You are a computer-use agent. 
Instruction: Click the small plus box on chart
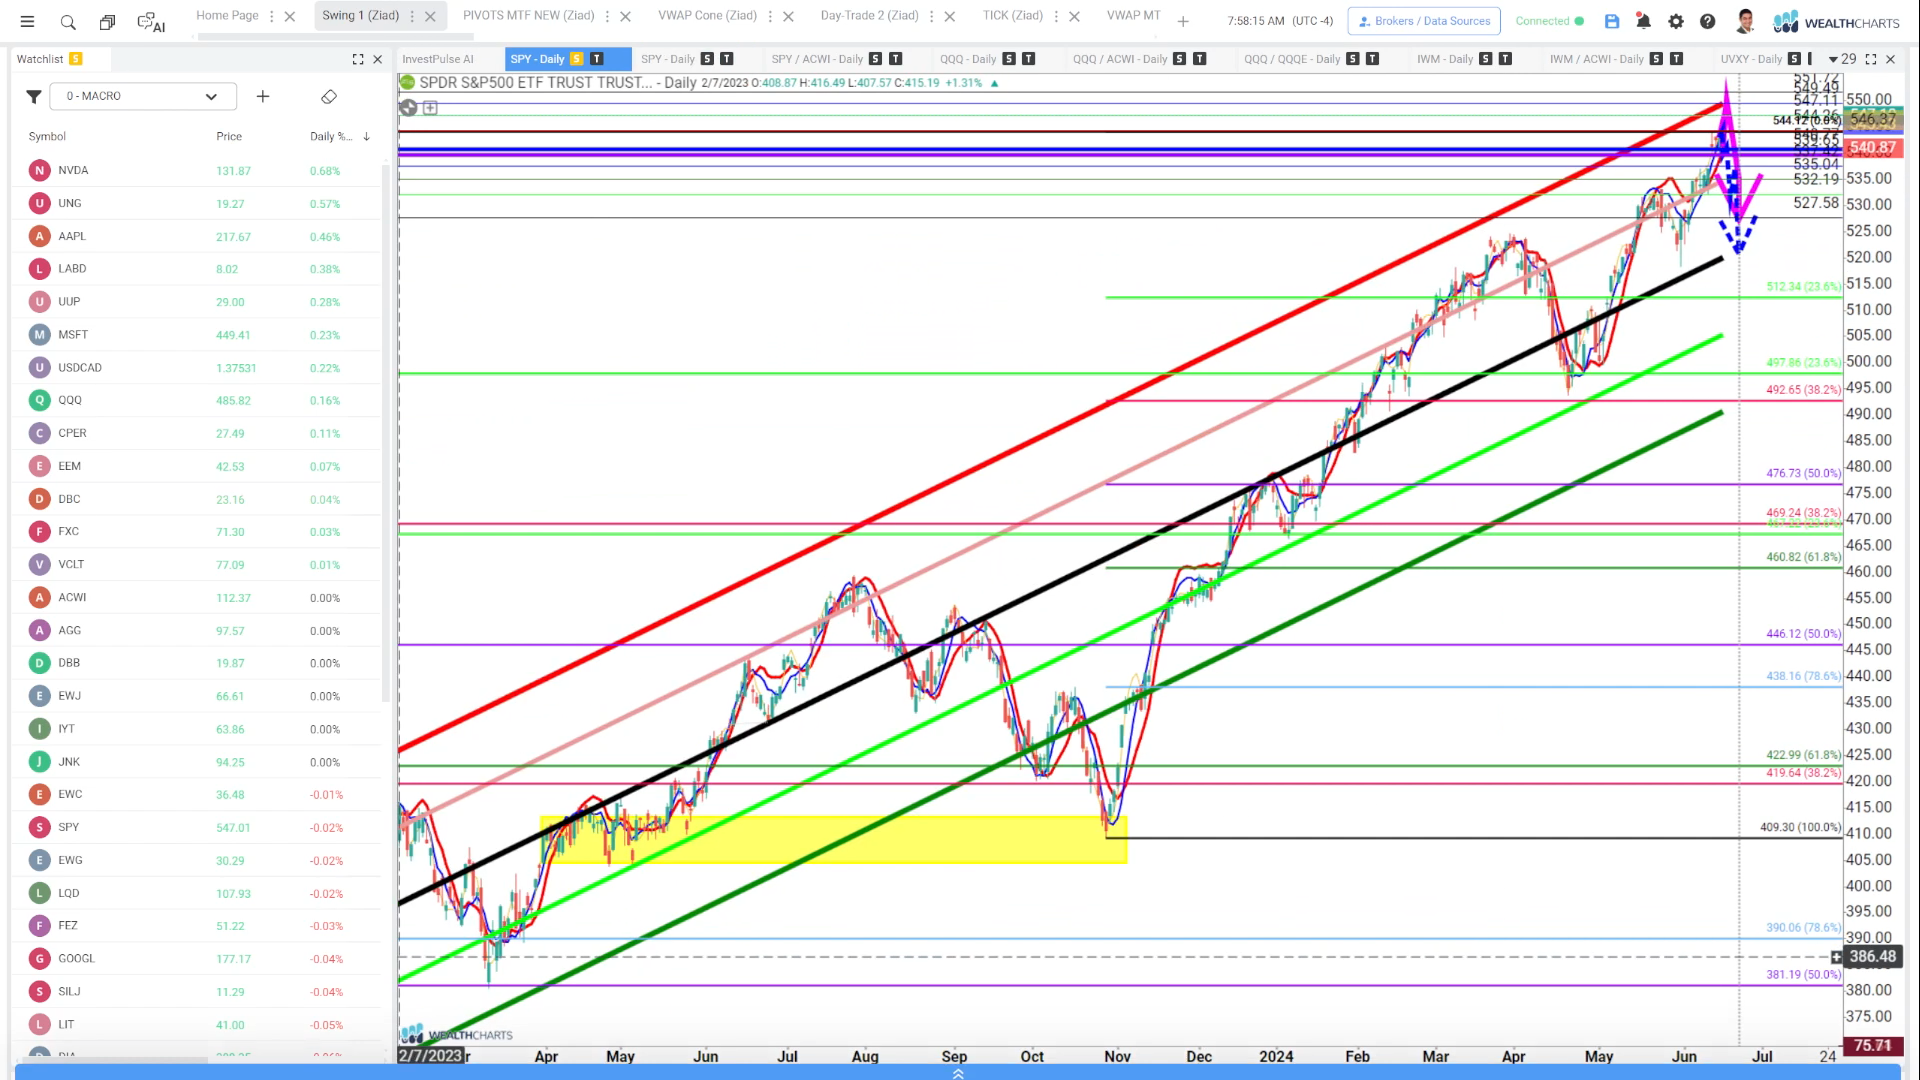(430, 107)
